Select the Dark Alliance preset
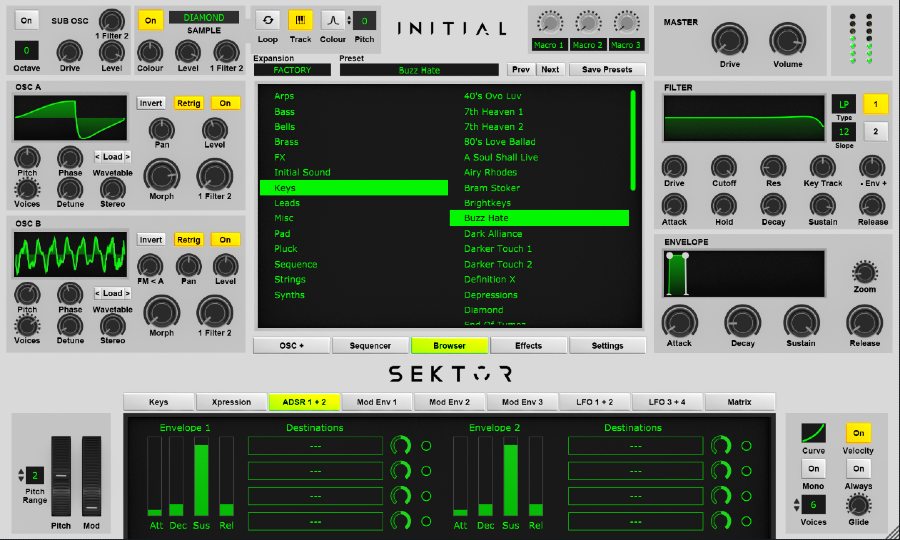This screenshot has width=900, height=540. 493,234
